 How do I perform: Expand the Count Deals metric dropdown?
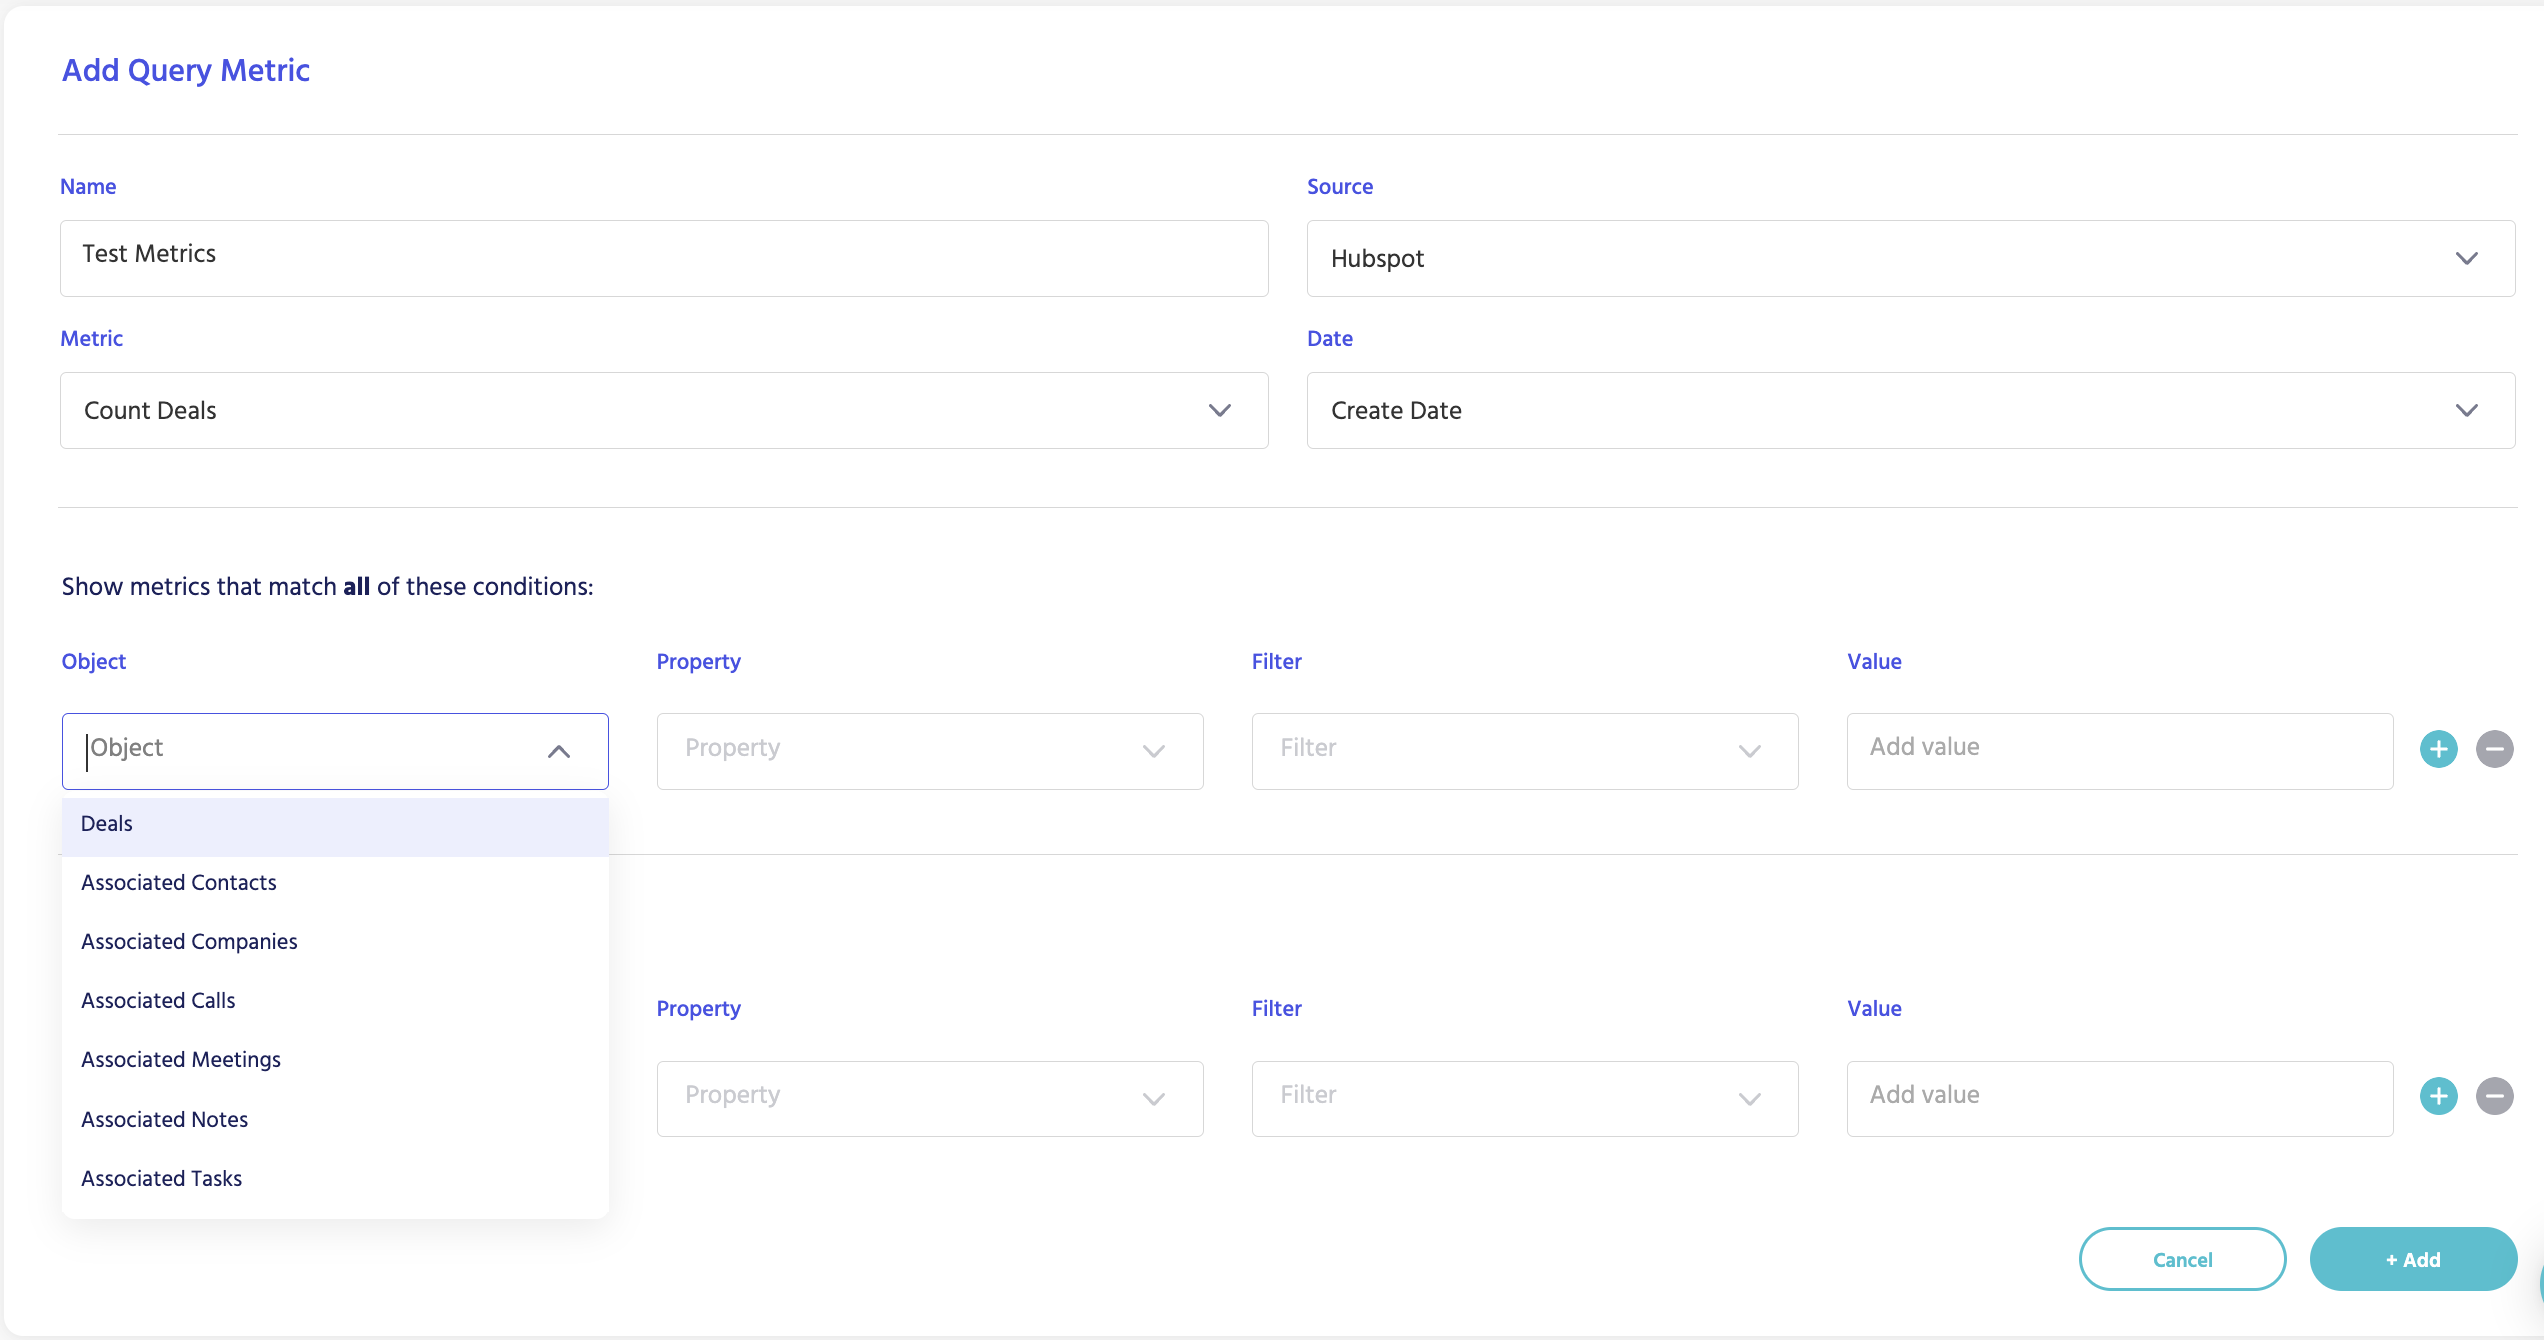[x=664, y=410]
